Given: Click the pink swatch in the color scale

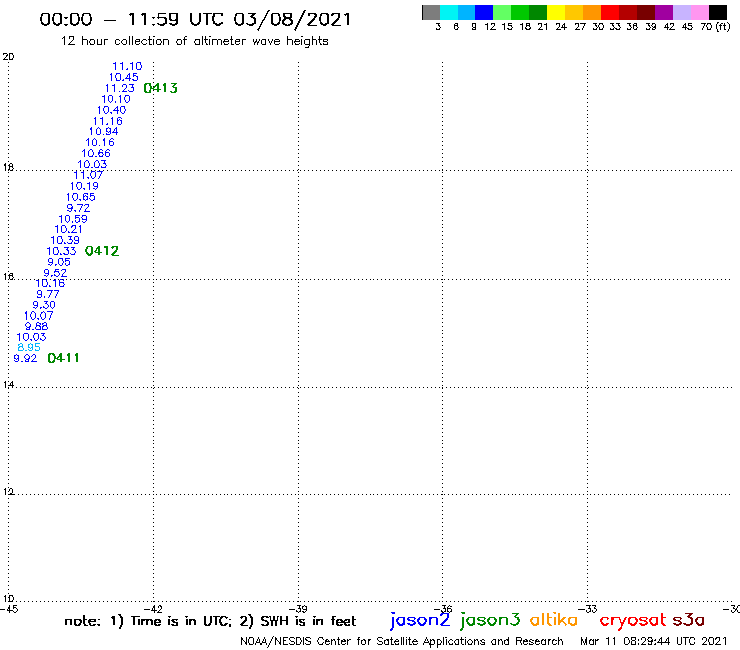Looking at the screenshot, I should 700,12.
